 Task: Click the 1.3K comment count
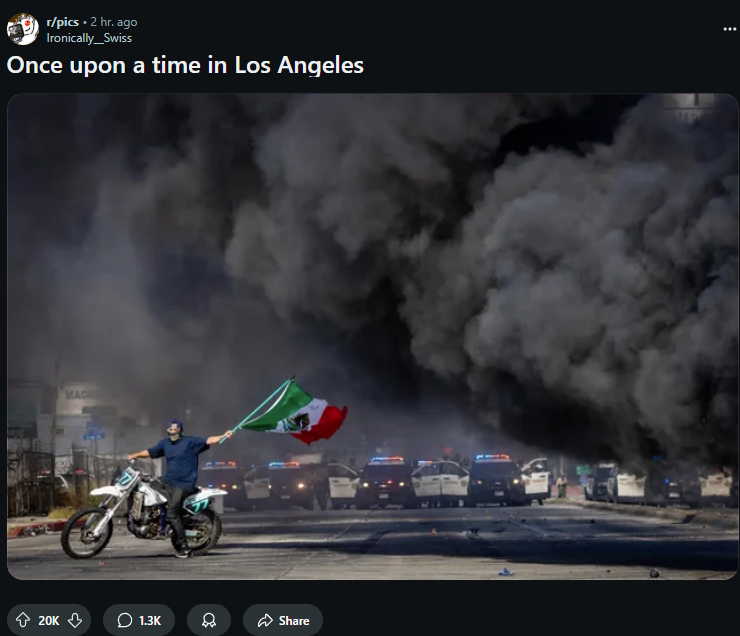pyautogui.click(x=150, y=620)
